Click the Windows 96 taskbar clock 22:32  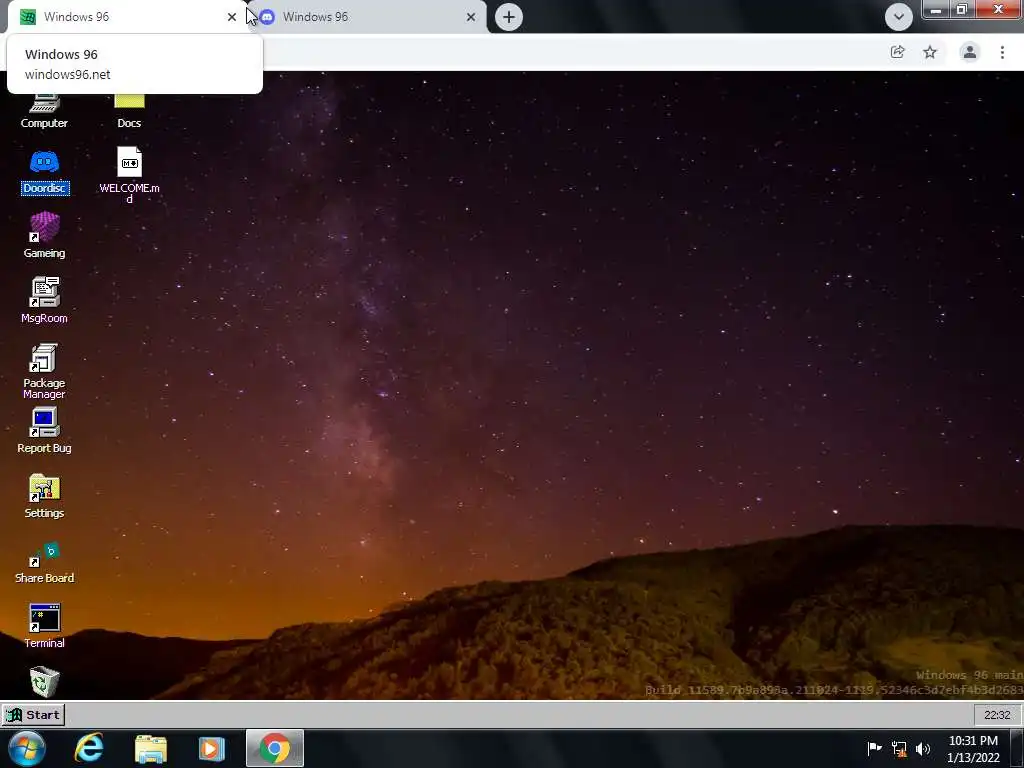coord(997,715)
